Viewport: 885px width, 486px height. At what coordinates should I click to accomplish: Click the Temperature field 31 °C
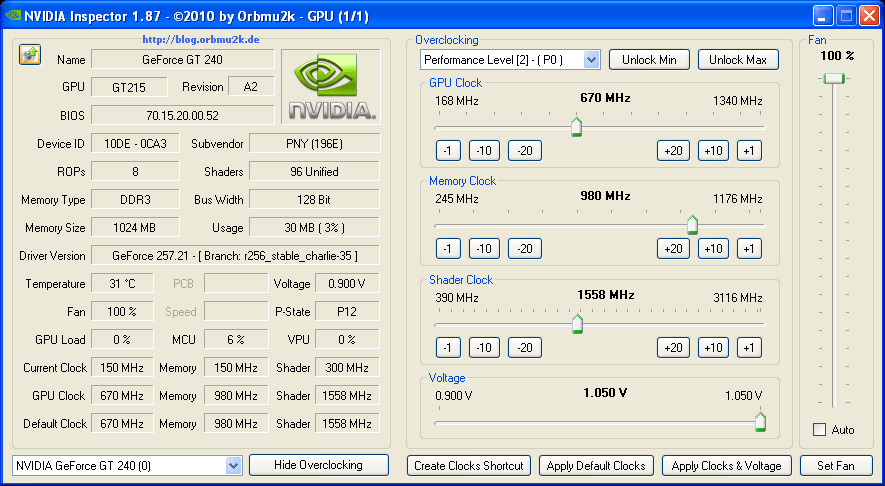(122, 283)
